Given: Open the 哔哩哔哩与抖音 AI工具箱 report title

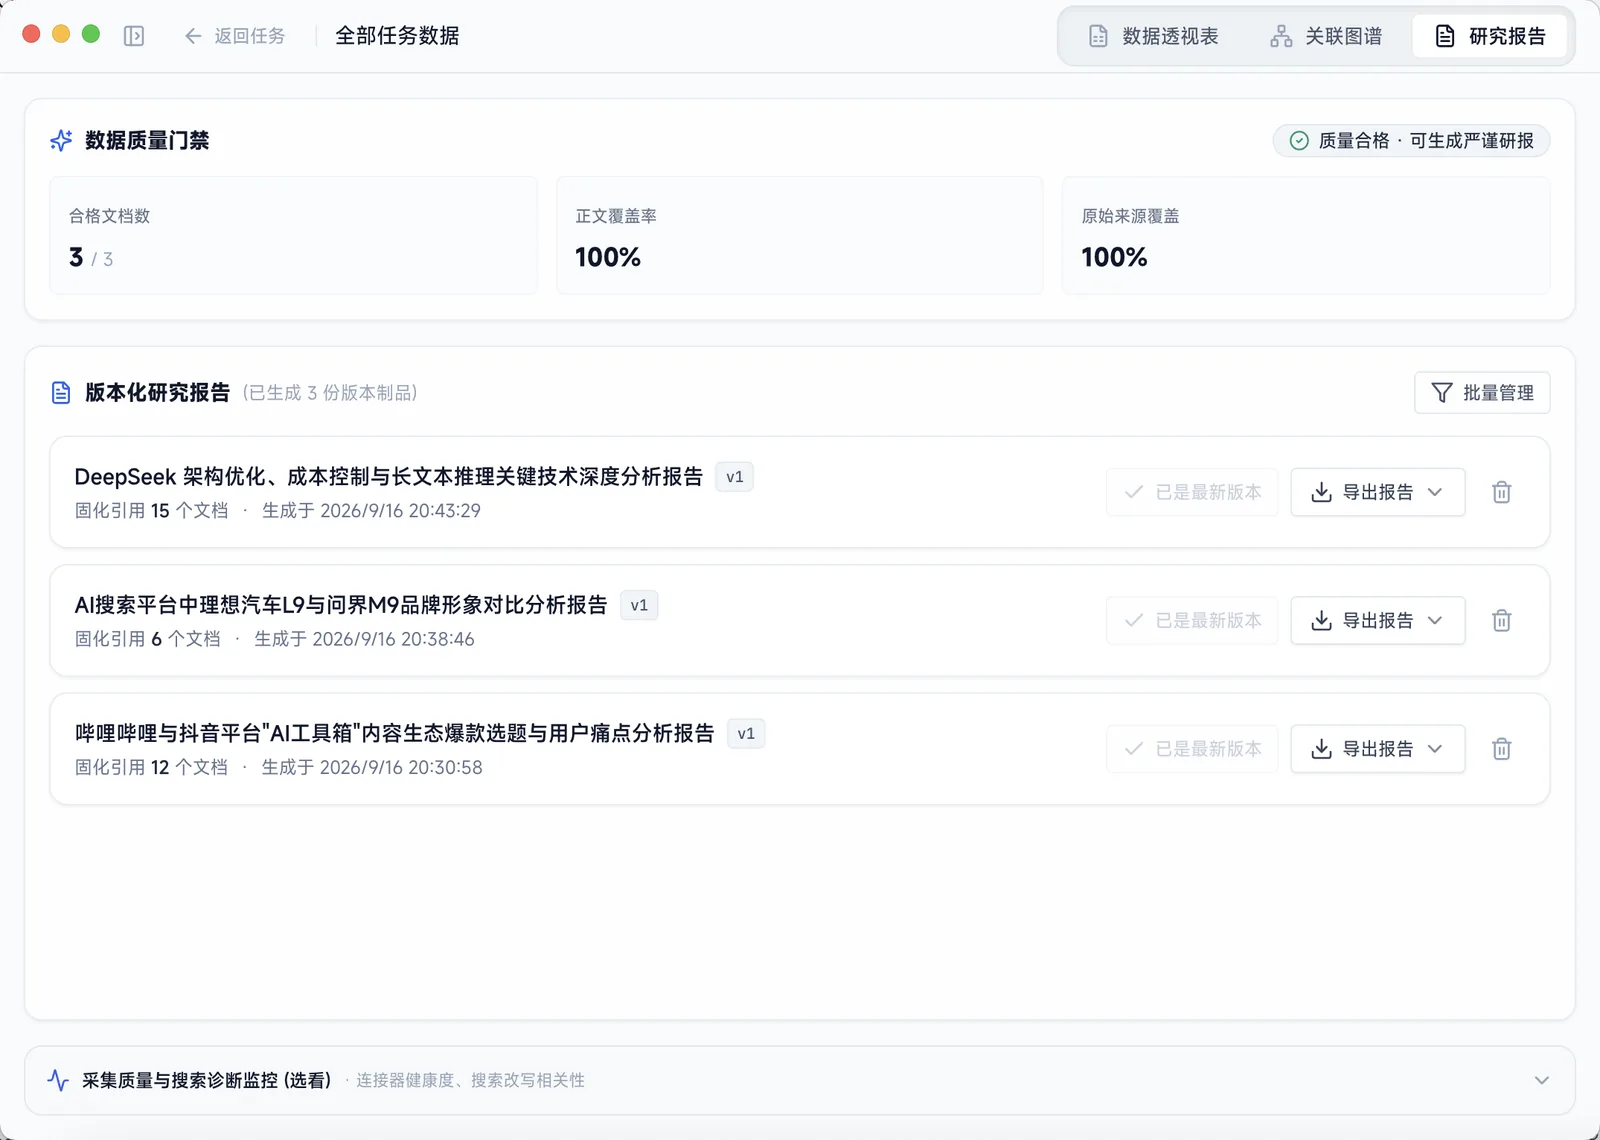Looking at the screenshot, I should click(394, 733).
